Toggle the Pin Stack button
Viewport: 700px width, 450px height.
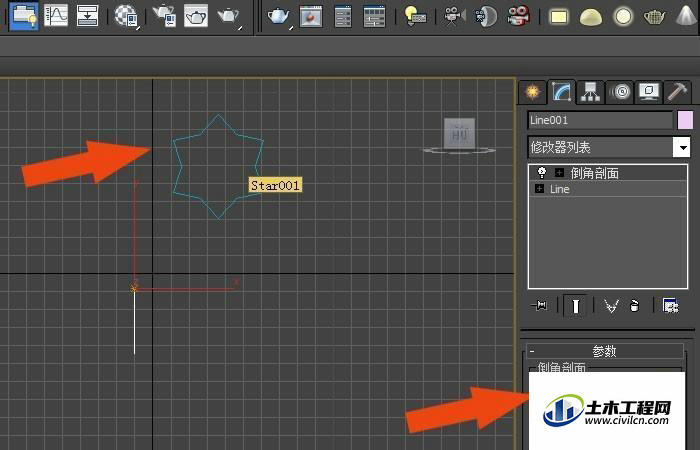[x=540, y=306]
